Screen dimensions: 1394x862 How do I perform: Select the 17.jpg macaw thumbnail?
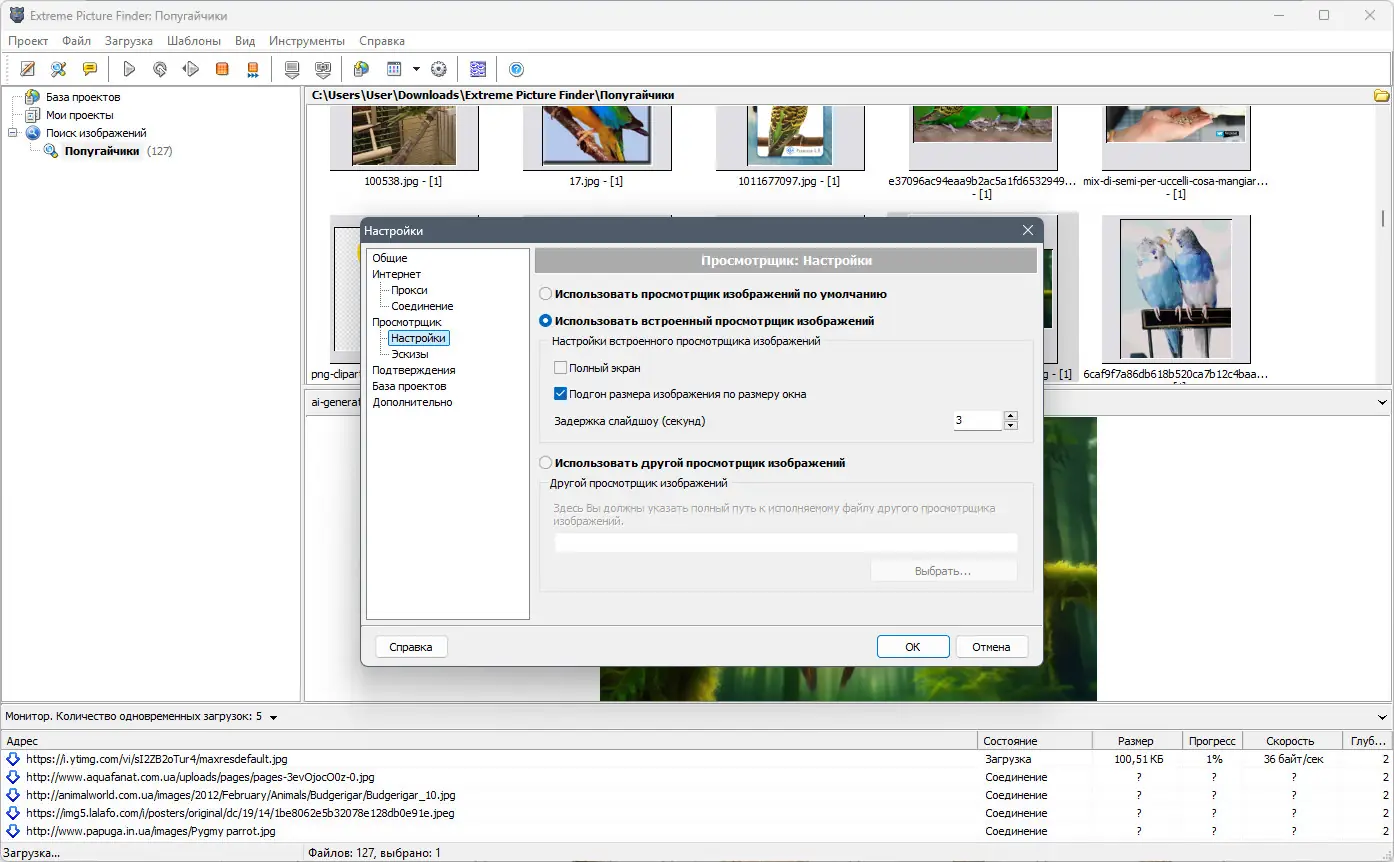pos(597,137)
